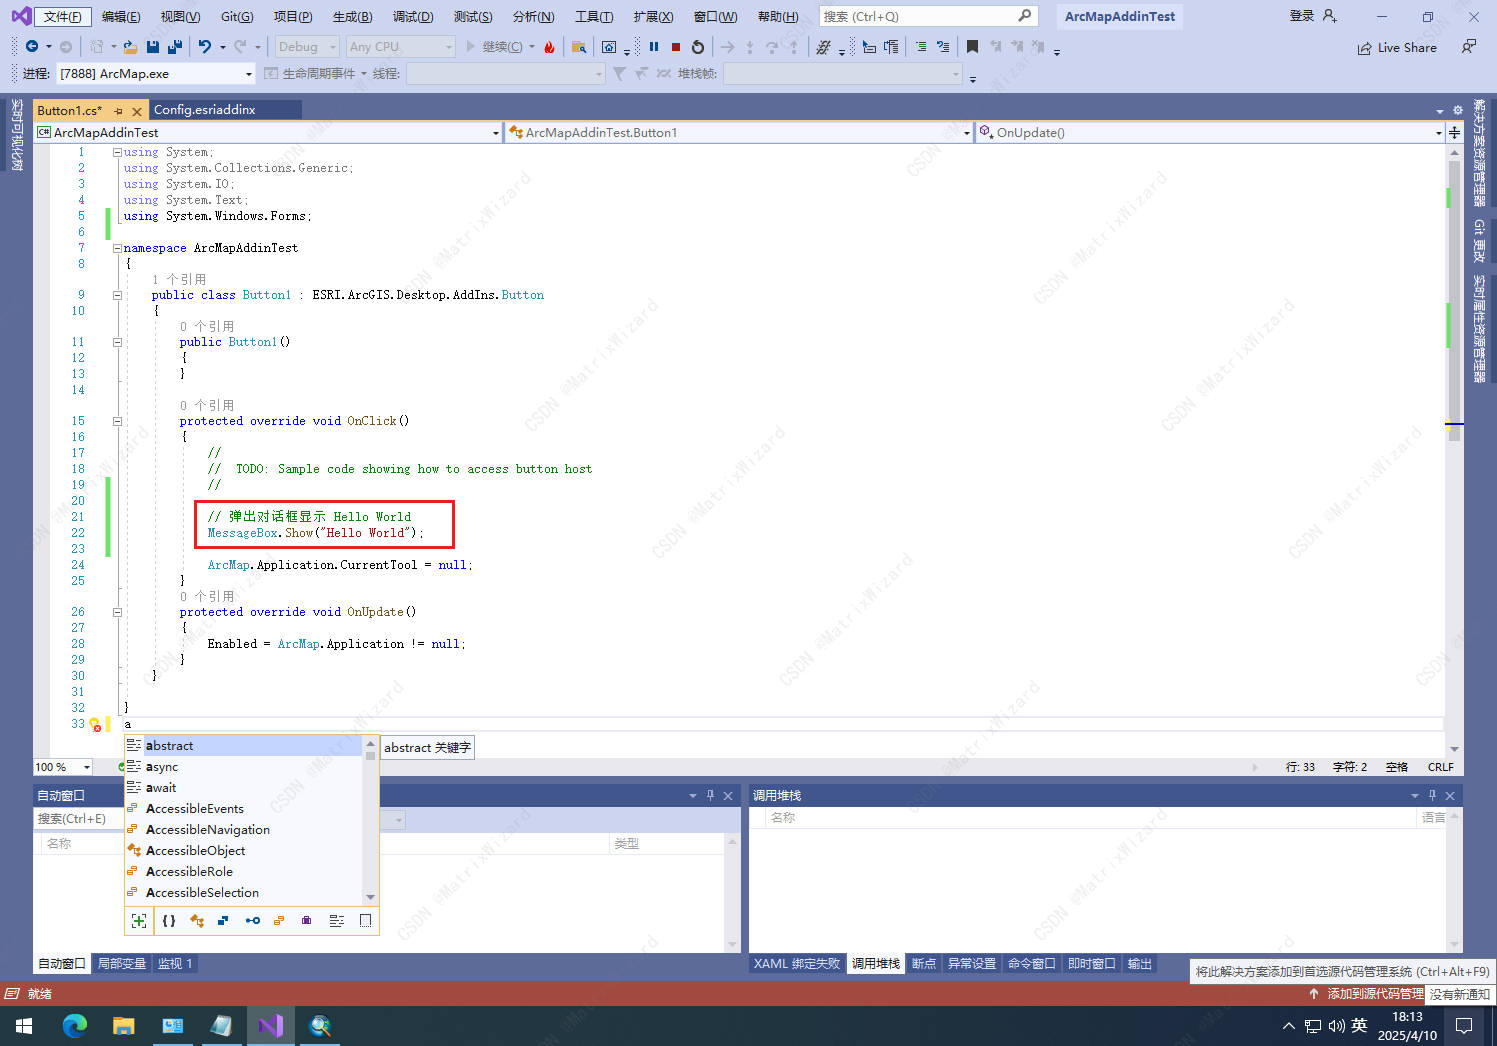Click the split editor icon beside OnUpdate dropdown
The width and height of the screenshot is (1497, 1046).
tap(1454, 132)
